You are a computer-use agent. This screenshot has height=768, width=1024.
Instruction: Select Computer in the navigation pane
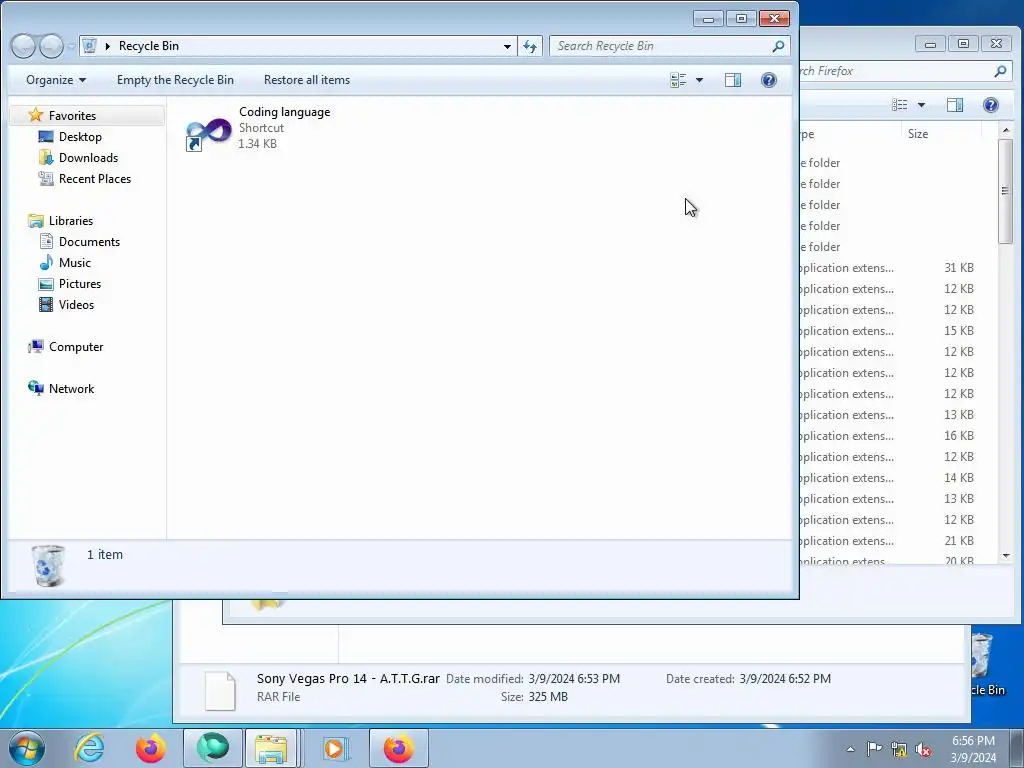(76, 347)
